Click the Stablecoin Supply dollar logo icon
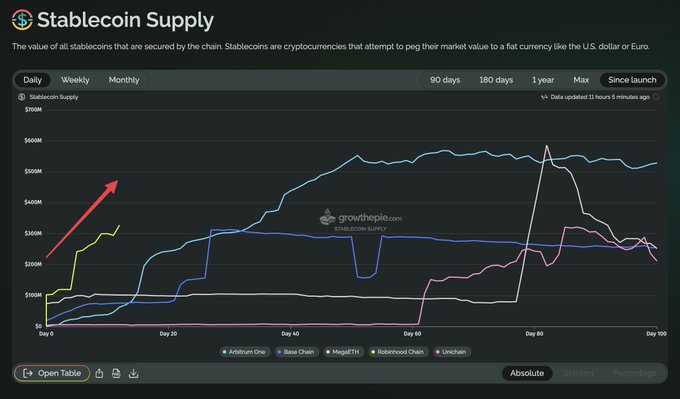Image resolution: width=680 pixels, height=399 pixels. [22, 20]
